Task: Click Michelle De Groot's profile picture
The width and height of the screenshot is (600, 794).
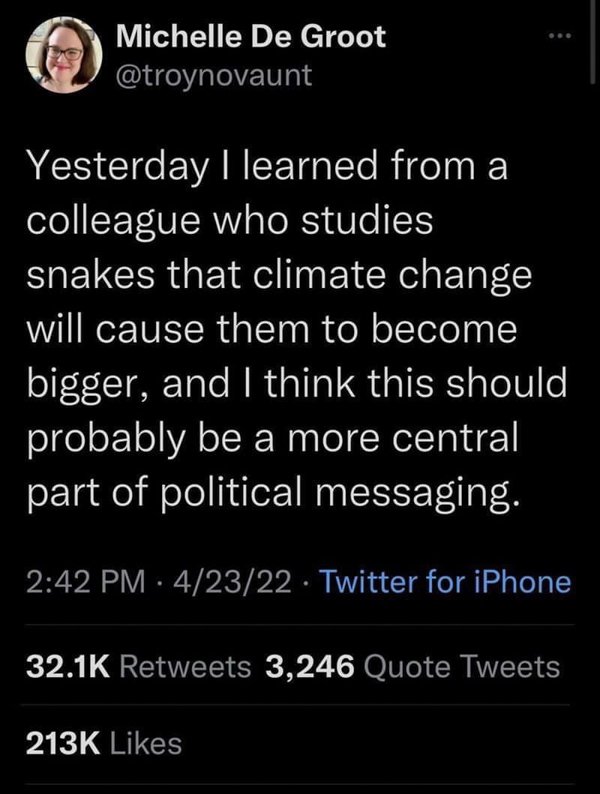Action: pos(64,55)
